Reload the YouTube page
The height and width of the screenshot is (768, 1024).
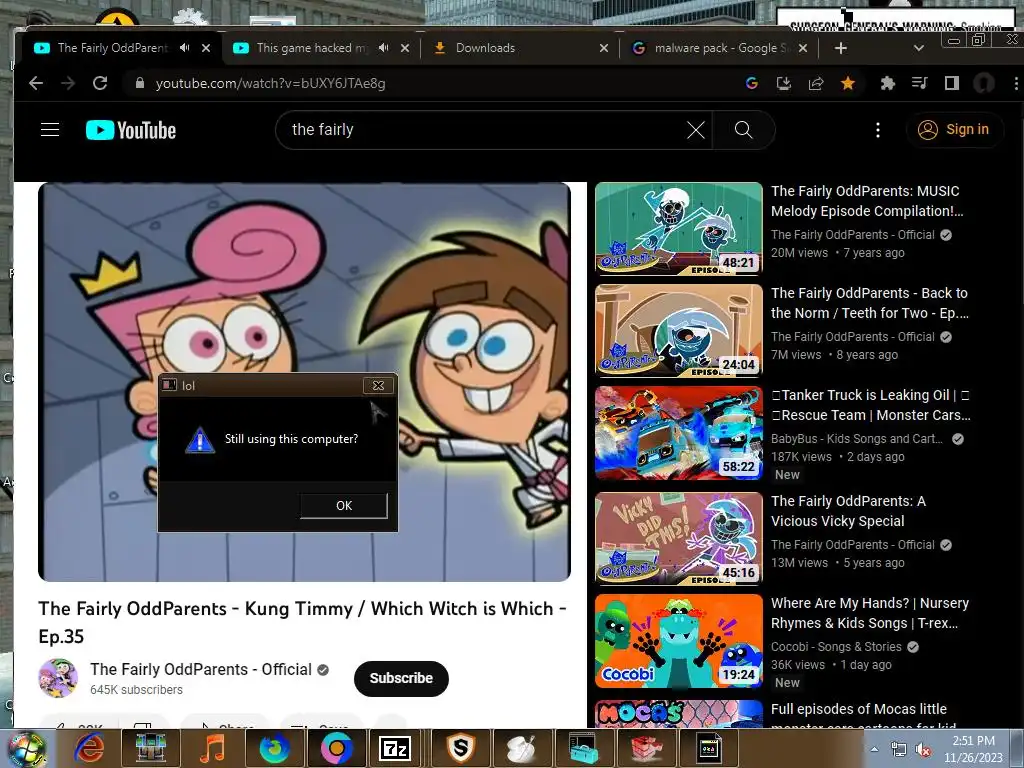[x=100, y=83]
